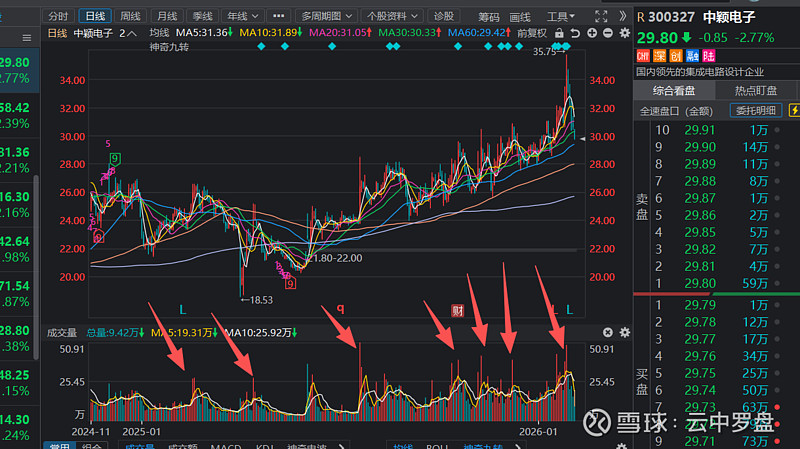Click the 诊股 button
The image size is (800, 449).
pyautogui.click(x=442, y=17)
